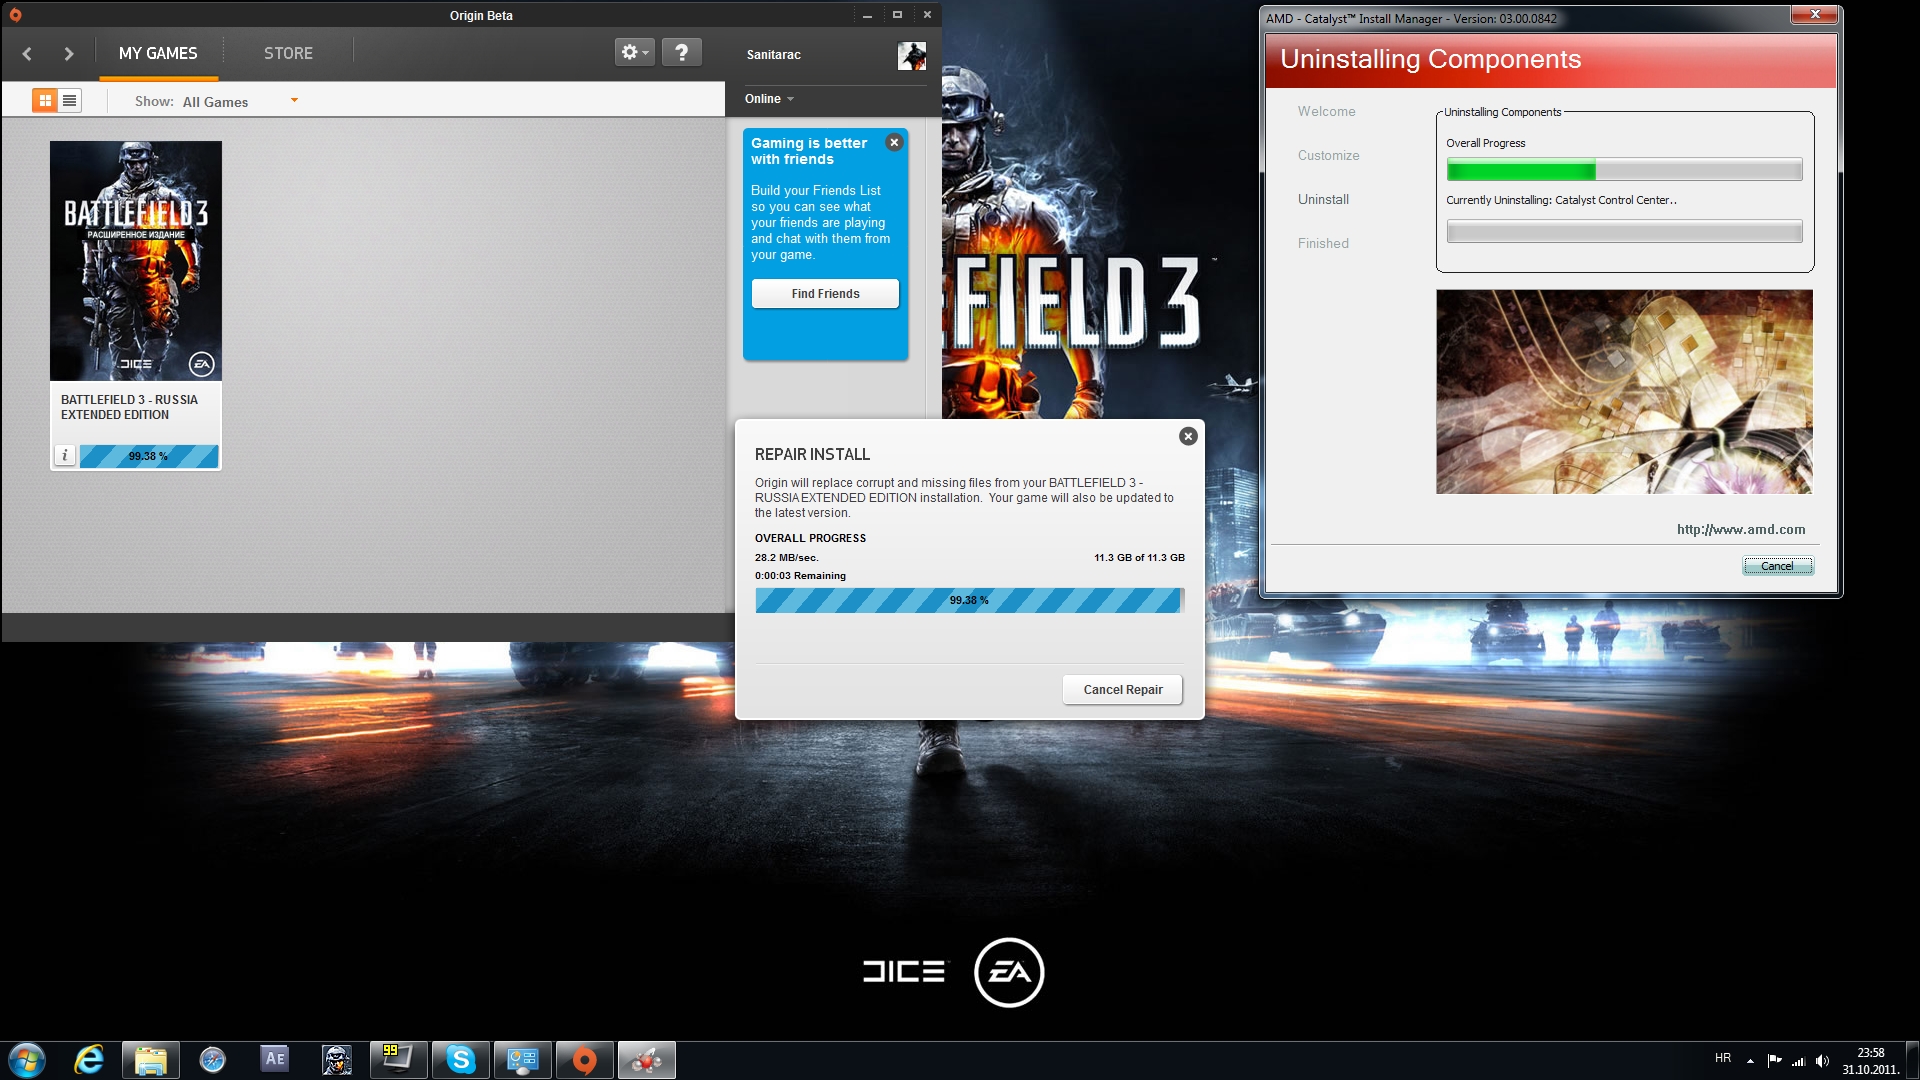Switch to grid view of games
The image size is (1920, 1080).
tap(45, 101)
